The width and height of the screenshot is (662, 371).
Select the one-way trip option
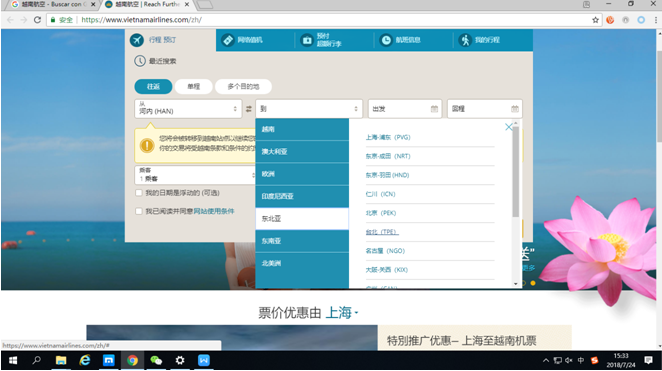[x=193, y=87]
